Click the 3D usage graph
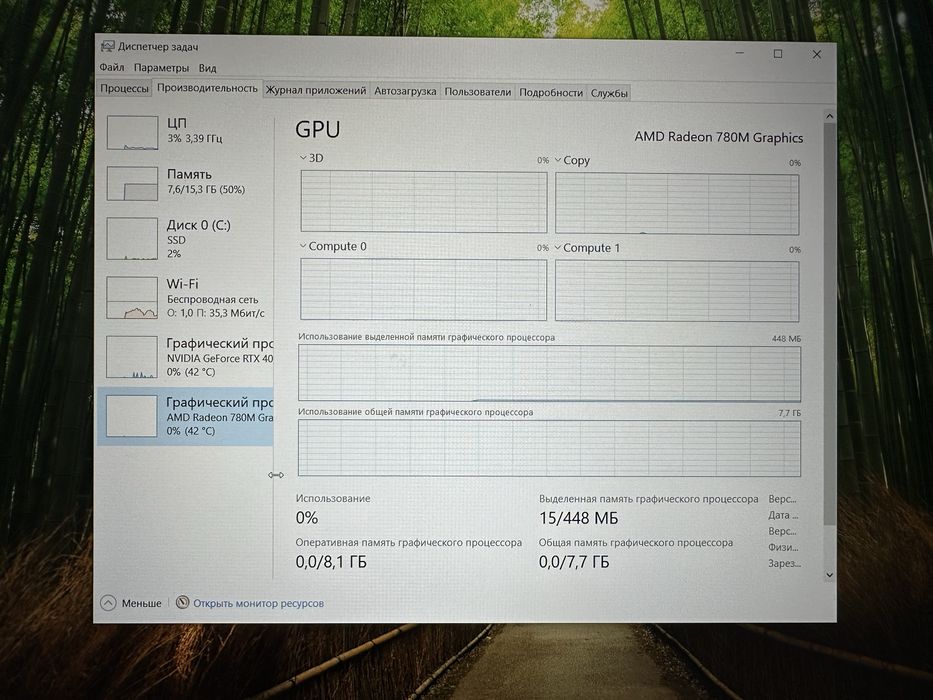 [x=424, y=201]
